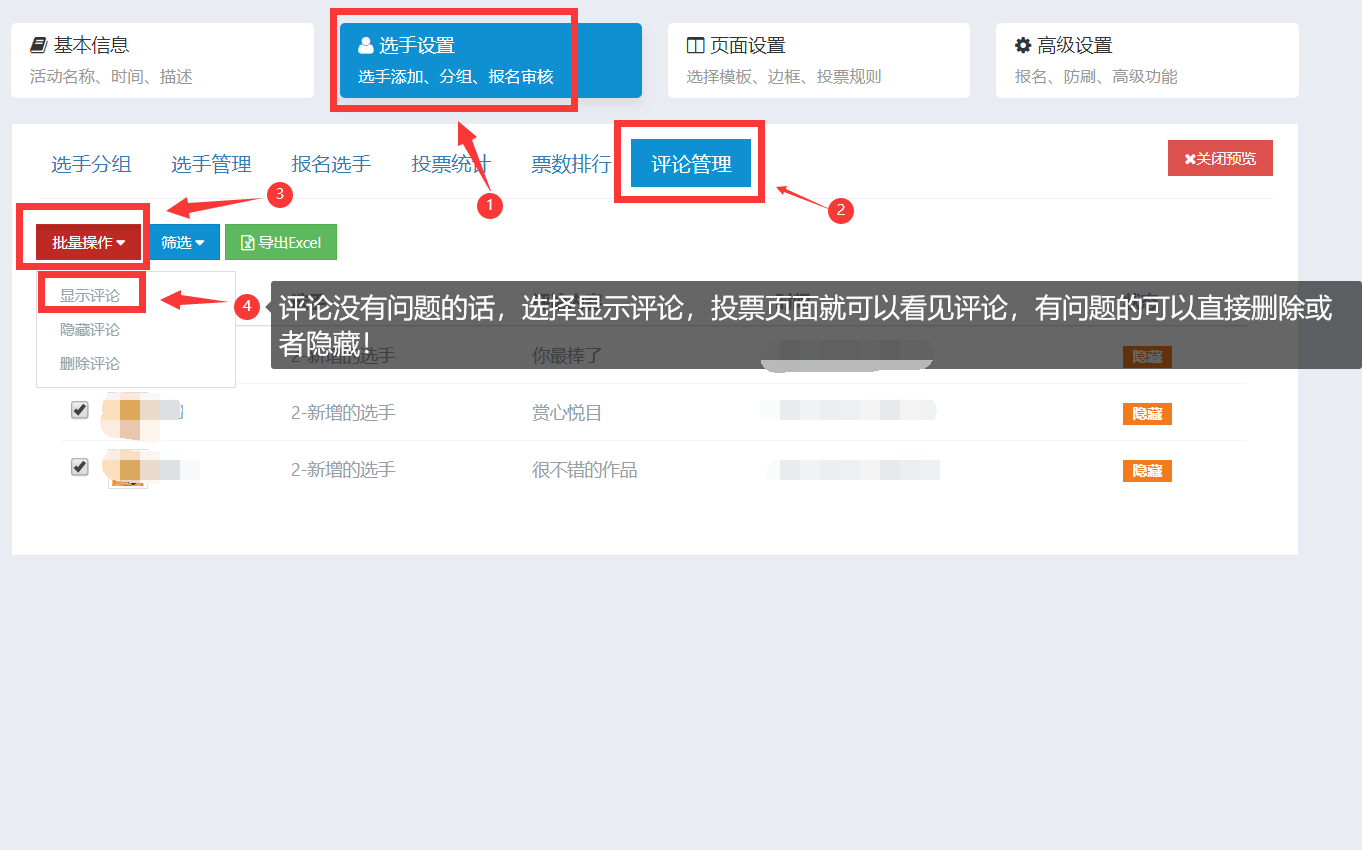Click the avatar thumbnail in 赏心悦目 row
The height and width of the screenshot is (850, 1362).
pos(128,412)
